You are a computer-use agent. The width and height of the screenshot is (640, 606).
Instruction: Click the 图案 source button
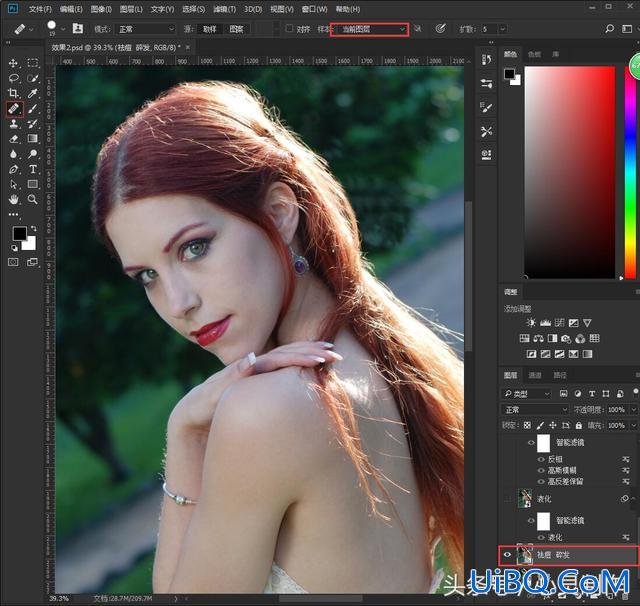[236, 29]
